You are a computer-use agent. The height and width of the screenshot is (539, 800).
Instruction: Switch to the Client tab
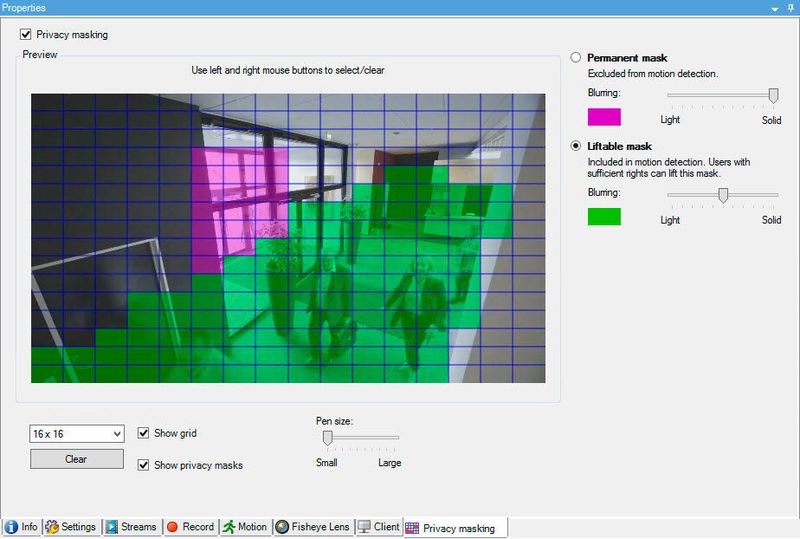379,527
